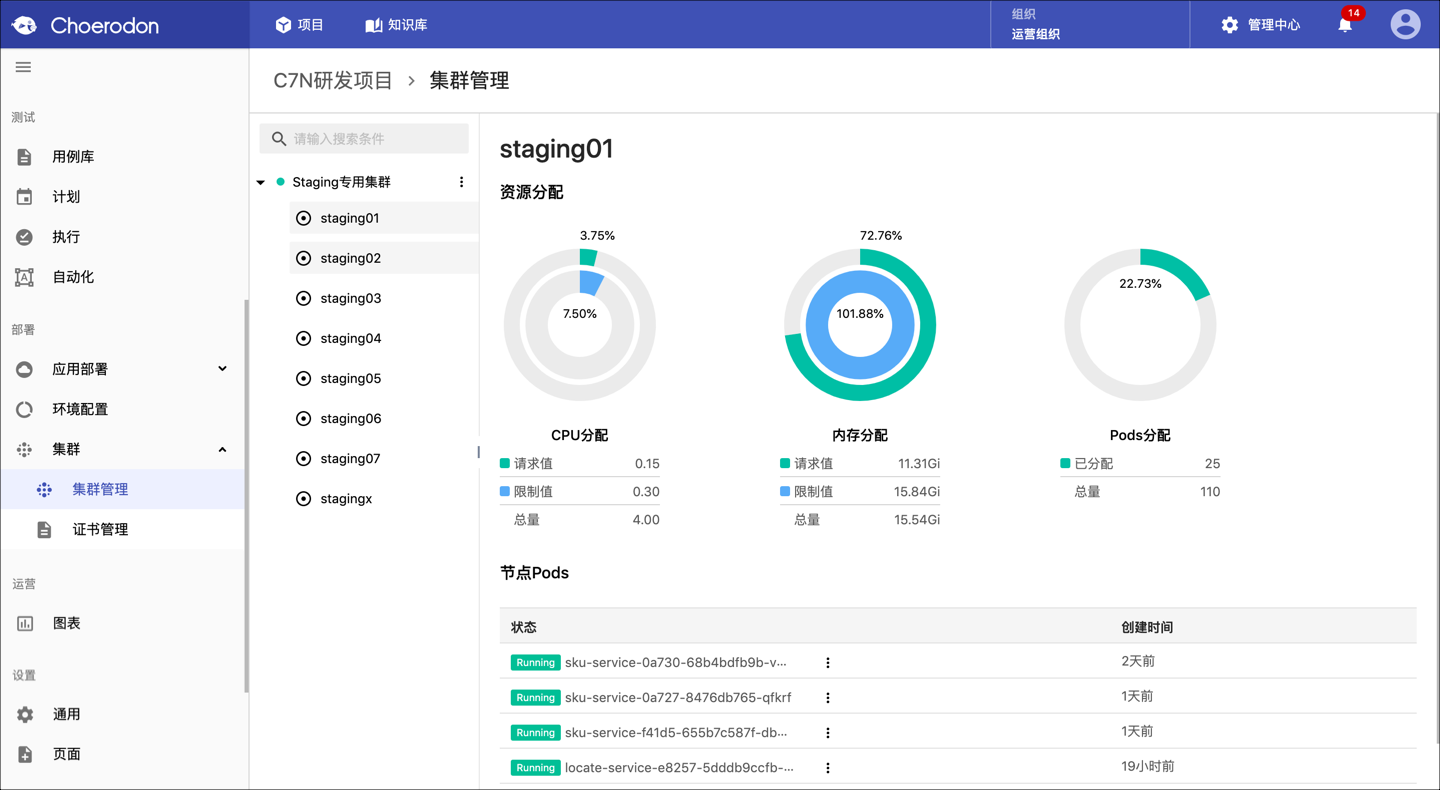Click the CPU 请求值 green legend swatch
Viewport: 1440px width, 790px height.
pyautogui.click(x=505, y=463)
